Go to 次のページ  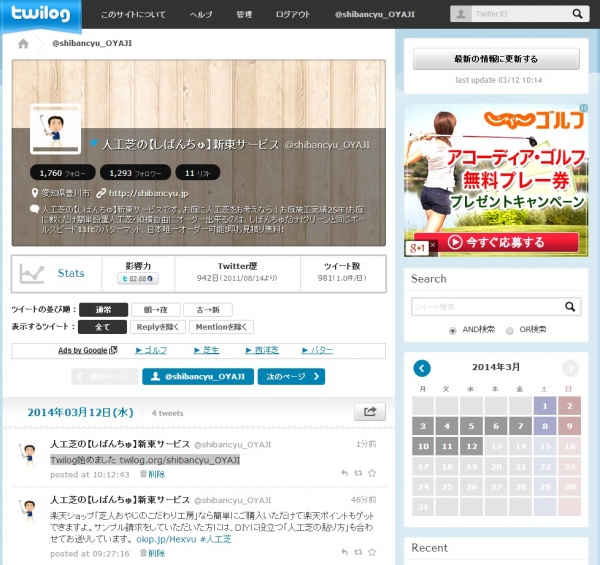tap(291, 376)
